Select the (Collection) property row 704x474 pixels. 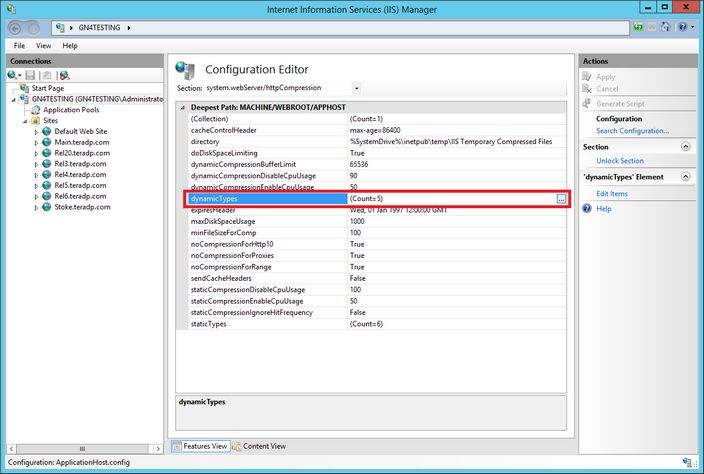(377, 118)
